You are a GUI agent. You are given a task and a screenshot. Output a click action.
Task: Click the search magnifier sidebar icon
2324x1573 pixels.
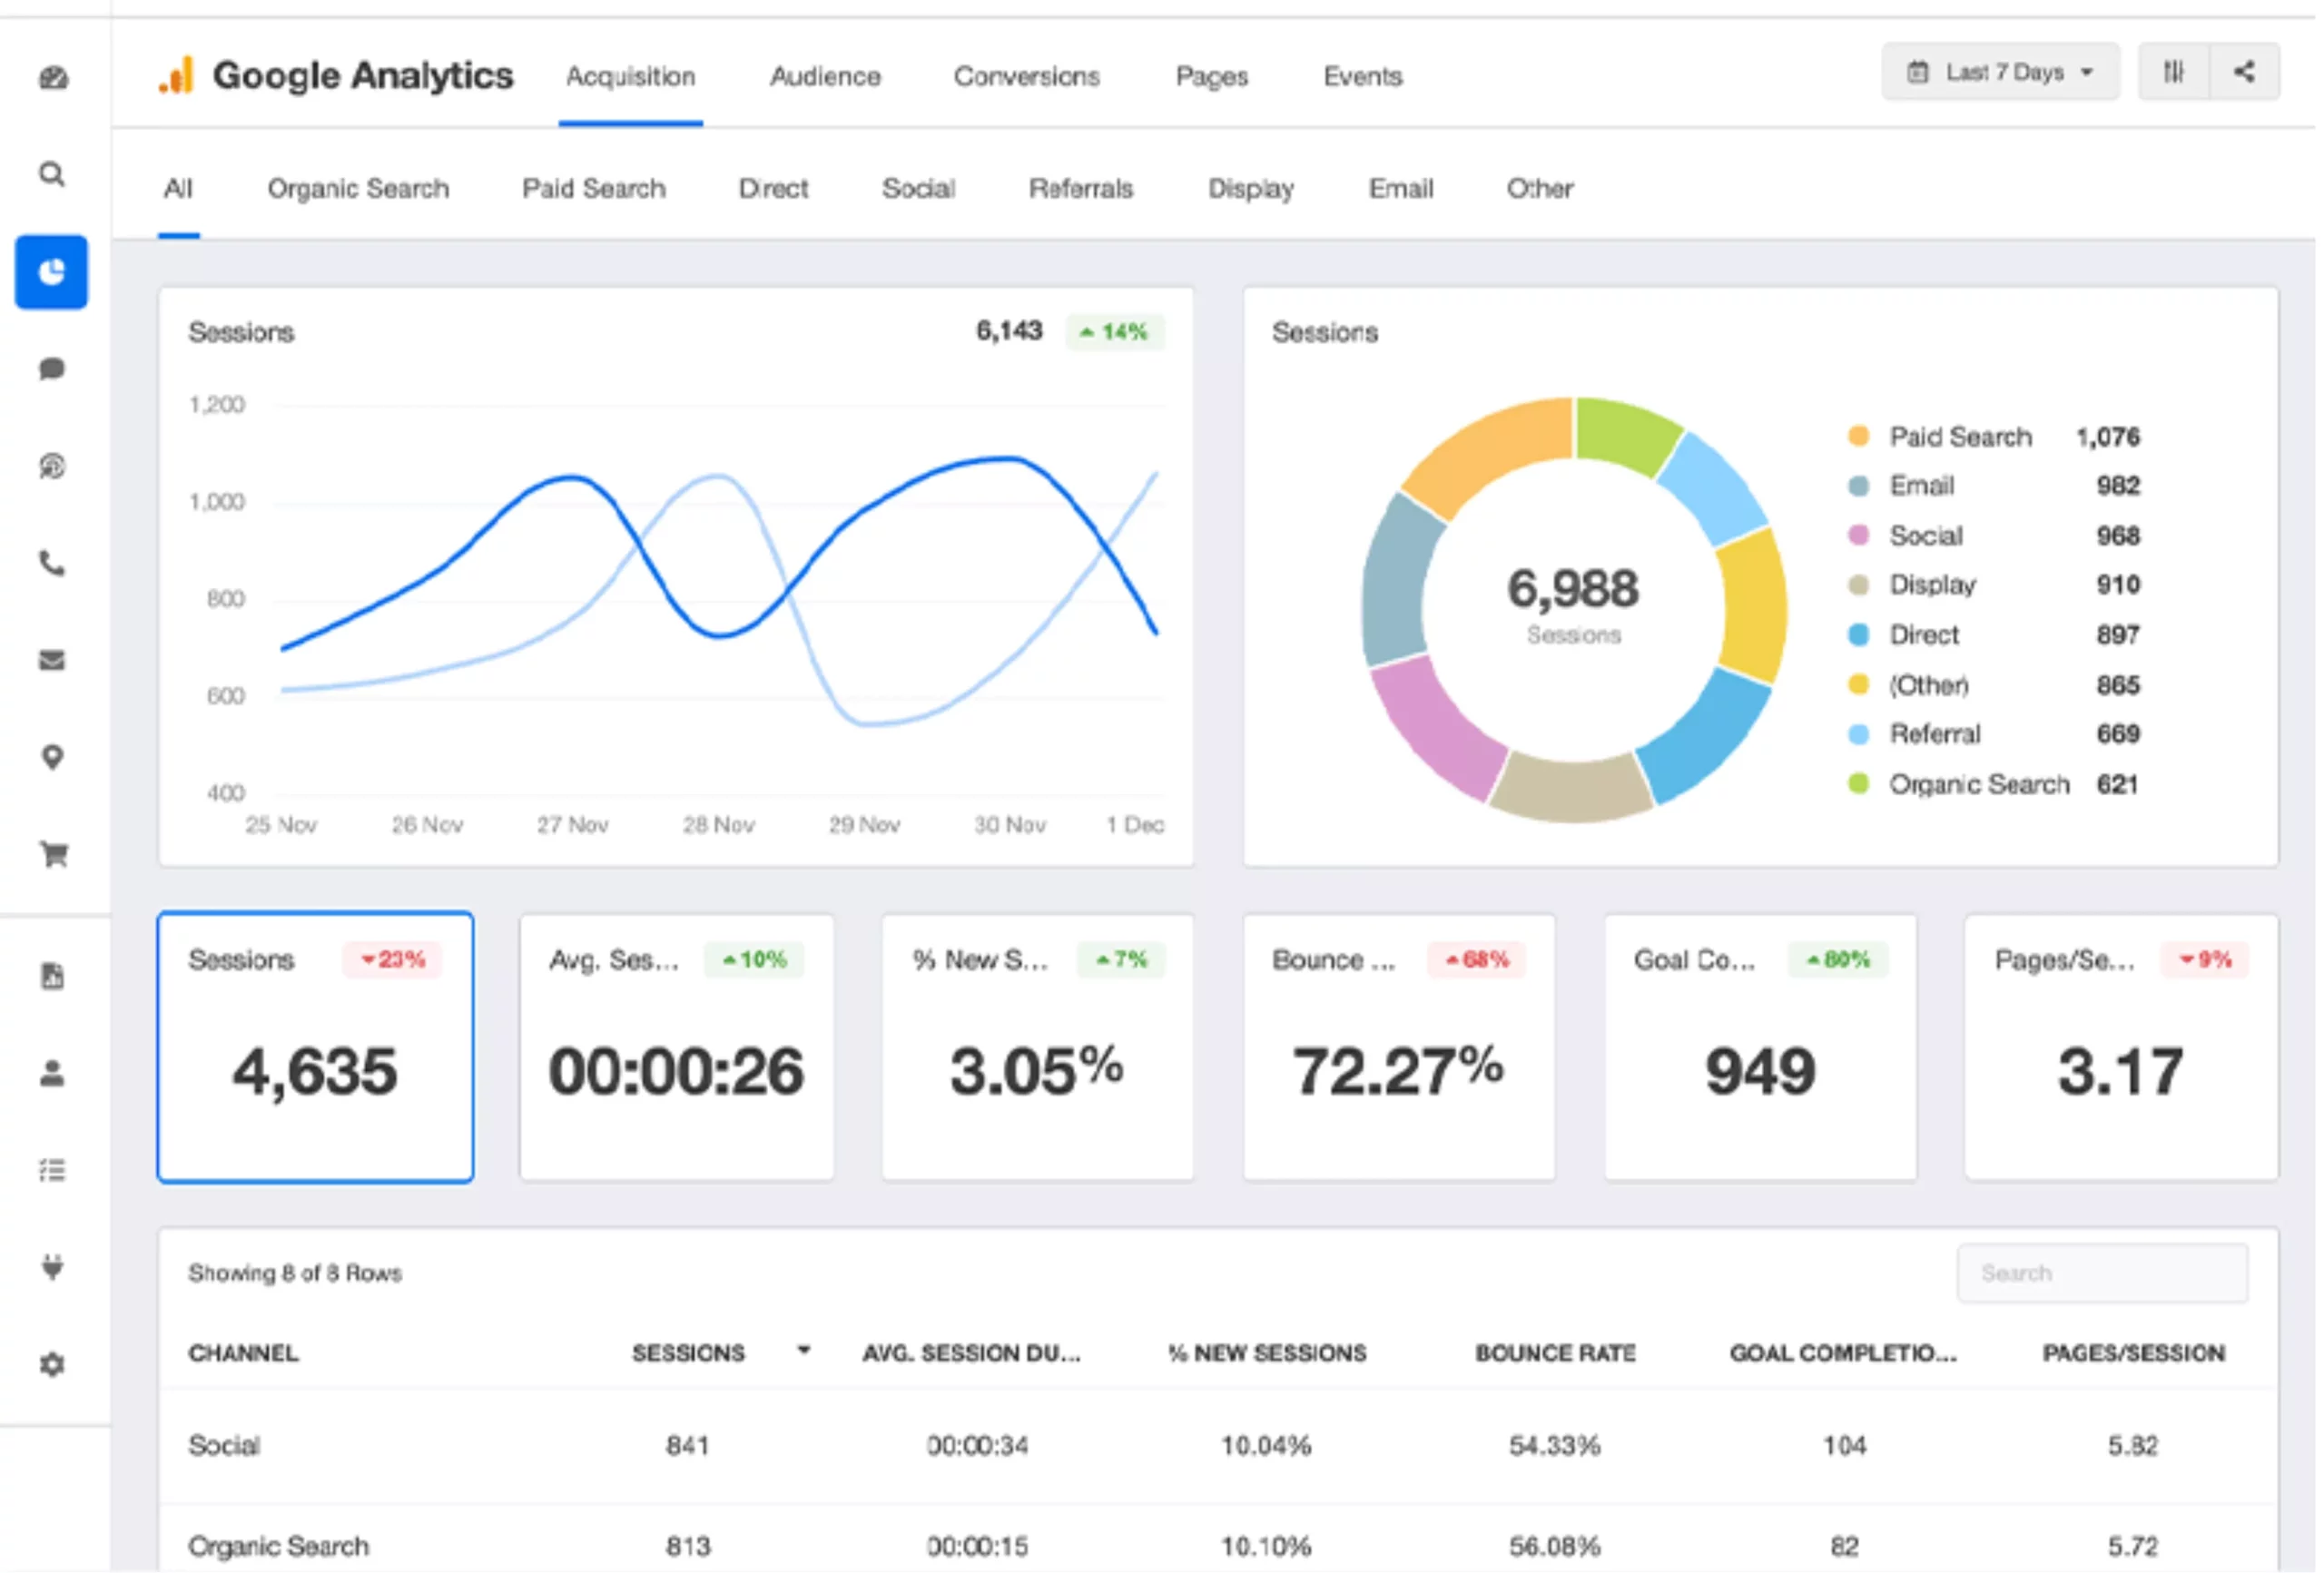tap(52, 175)
